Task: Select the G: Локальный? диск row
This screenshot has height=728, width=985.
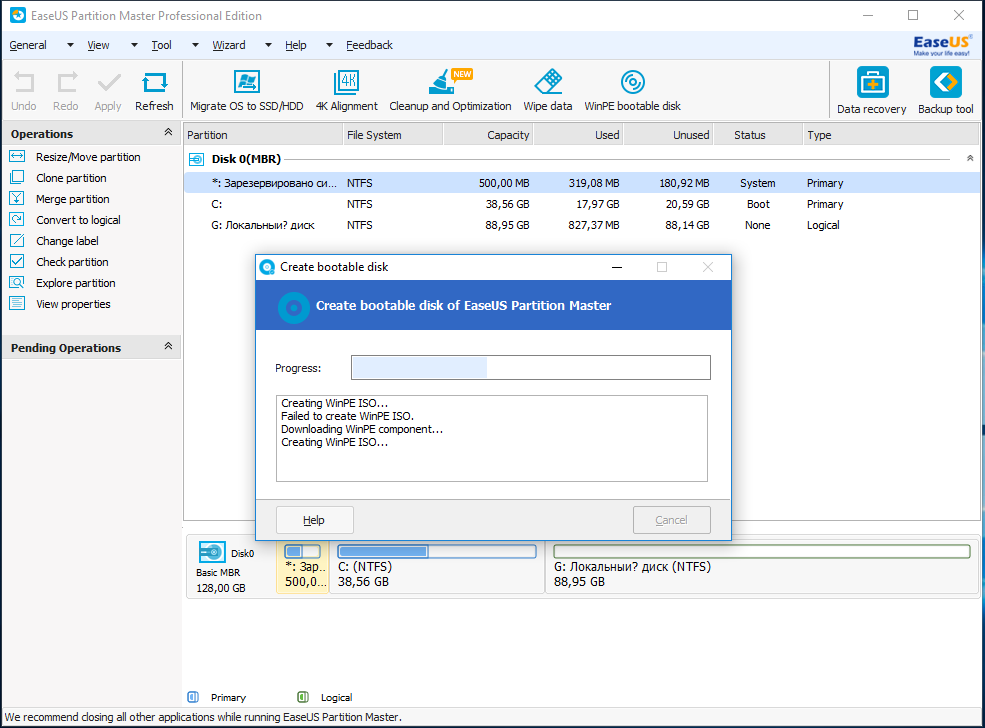Action: click(581, 225)
